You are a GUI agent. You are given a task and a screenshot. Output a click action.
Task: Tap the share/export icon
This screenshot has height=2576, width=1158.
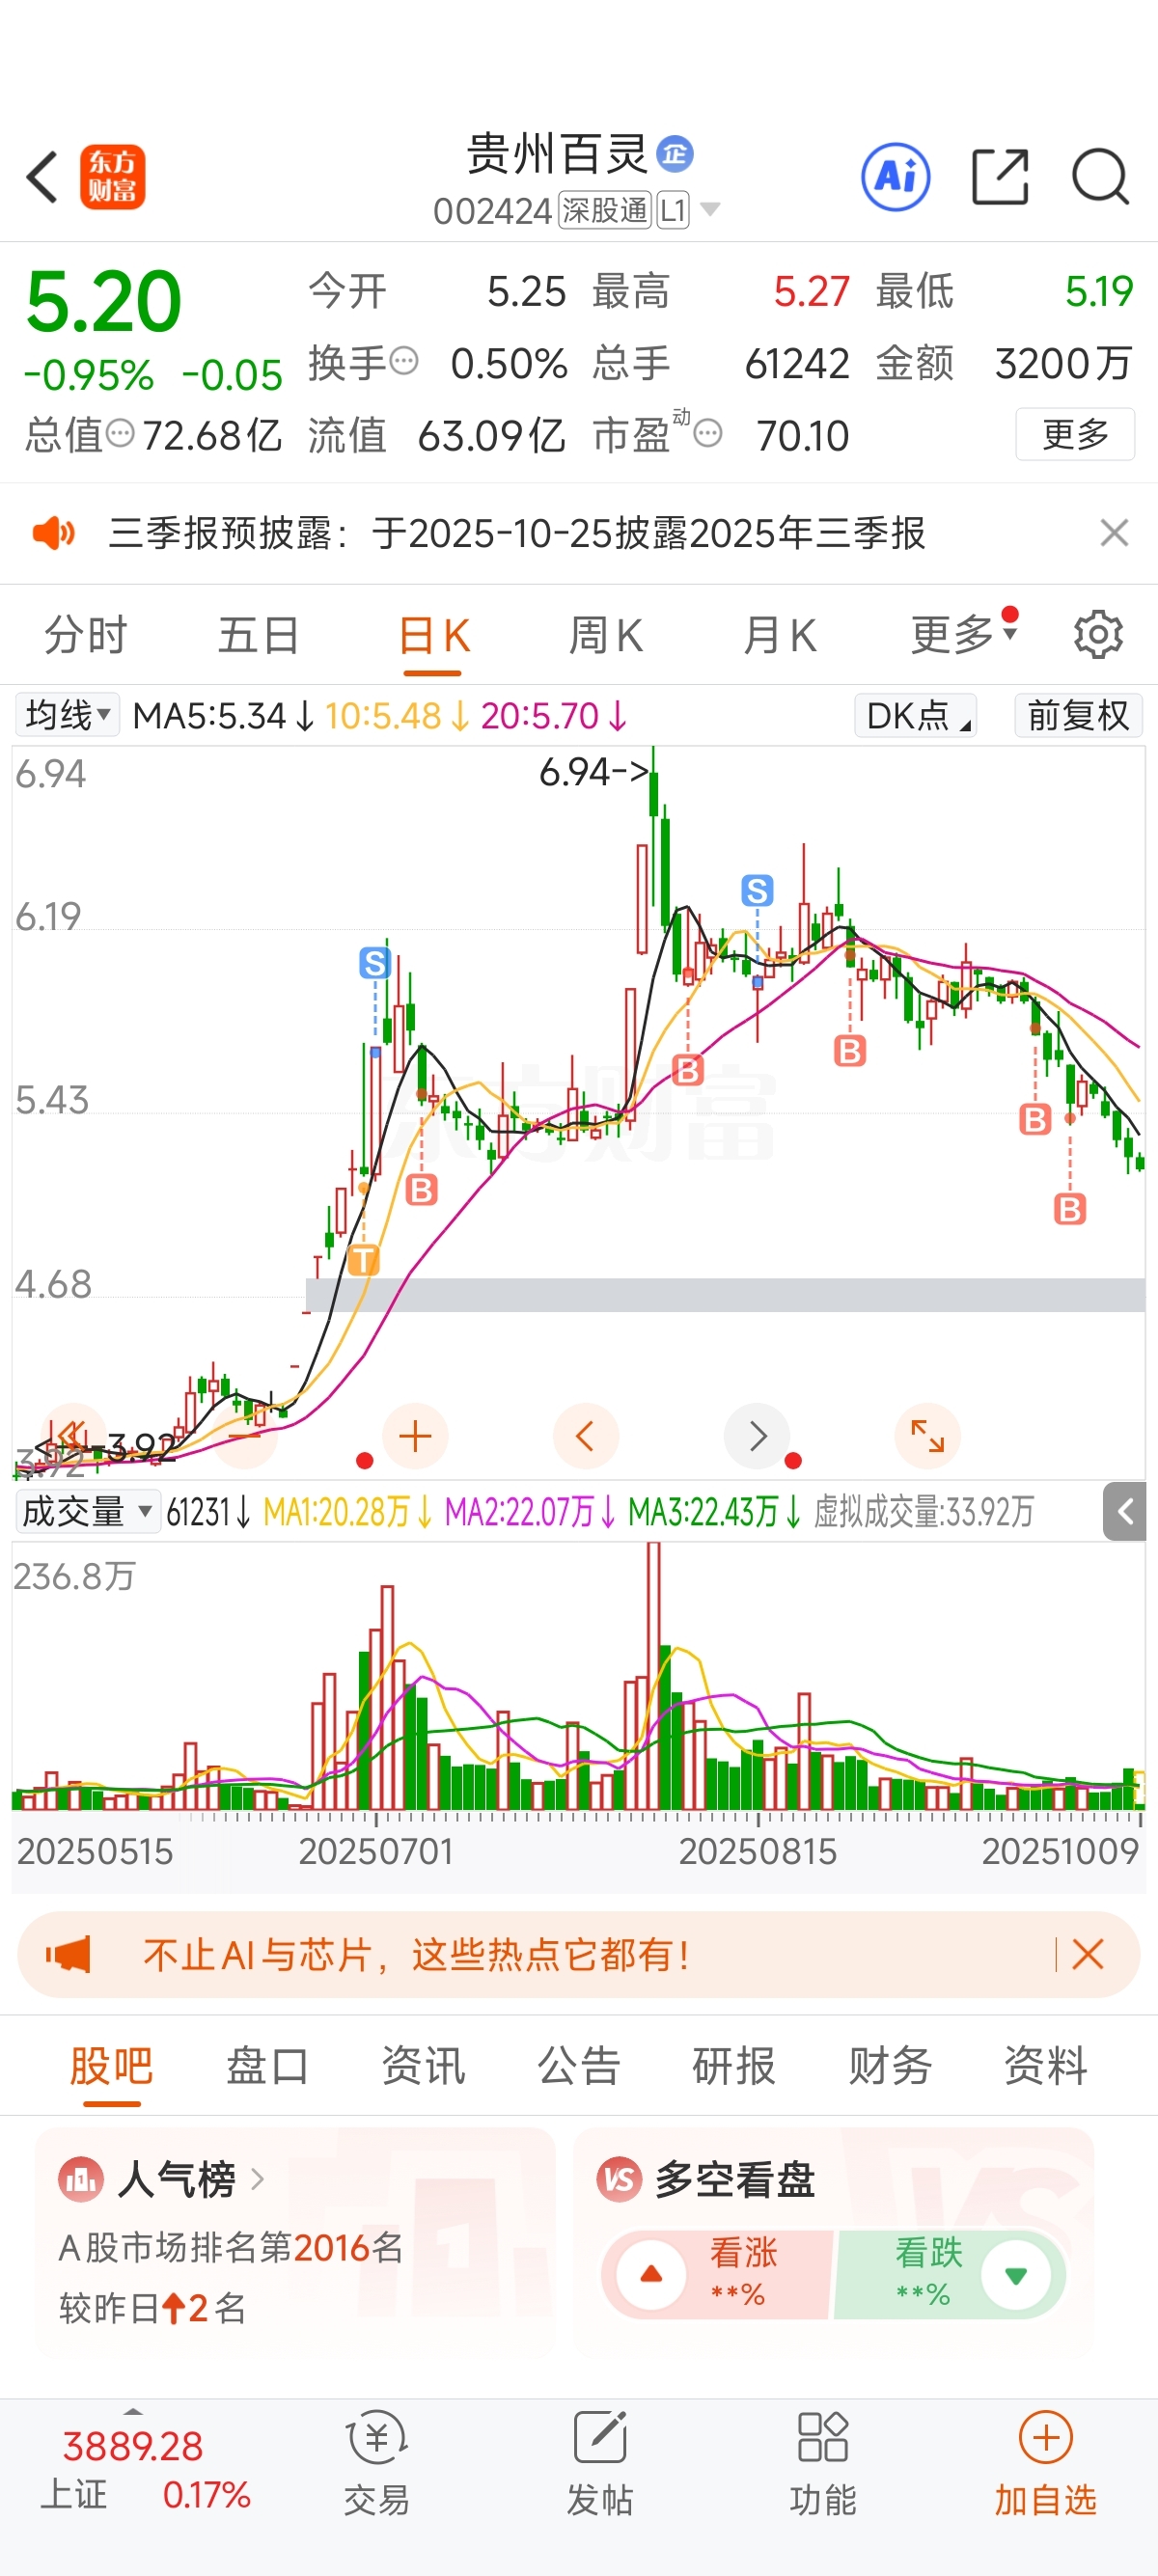click(1000, 177)
